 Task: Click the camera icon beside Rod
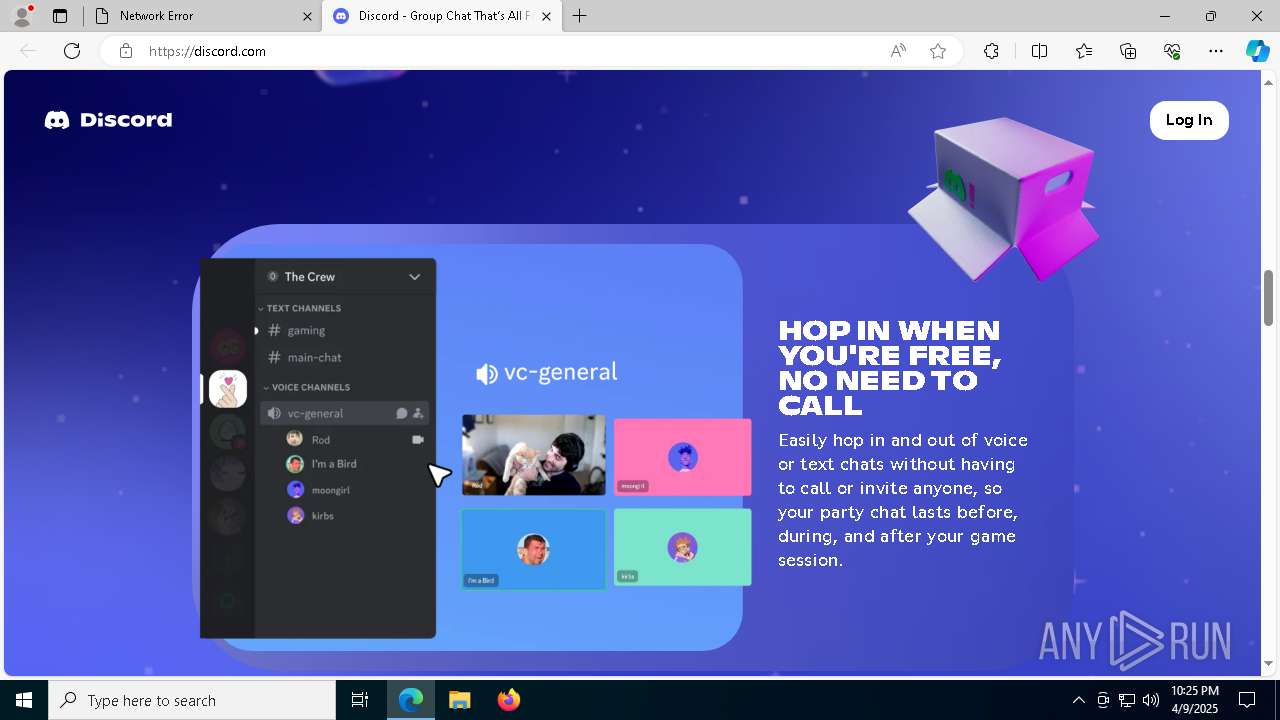[418, 440]
